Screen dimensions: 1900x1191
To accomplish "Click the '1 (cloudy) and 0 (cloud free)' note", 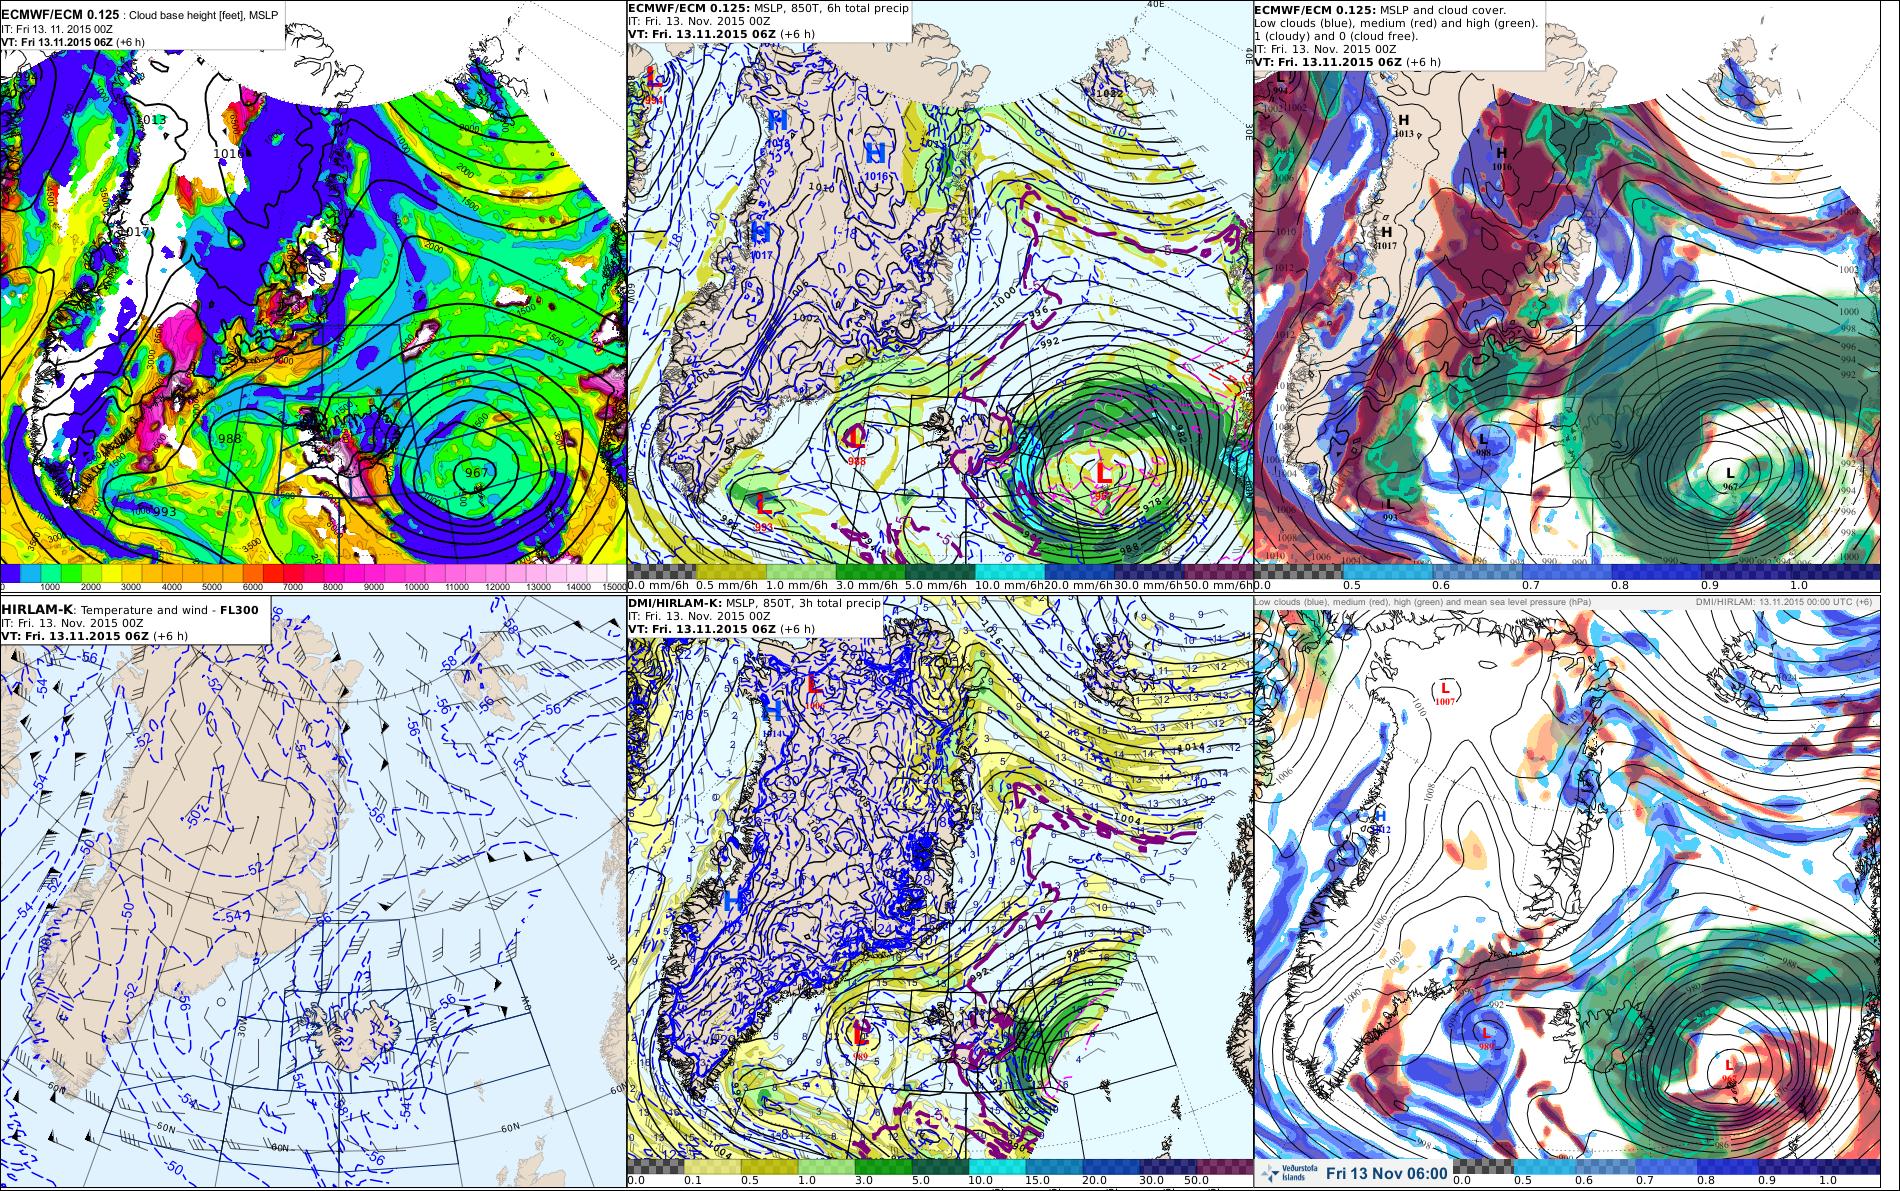I will coord(1335,35).
